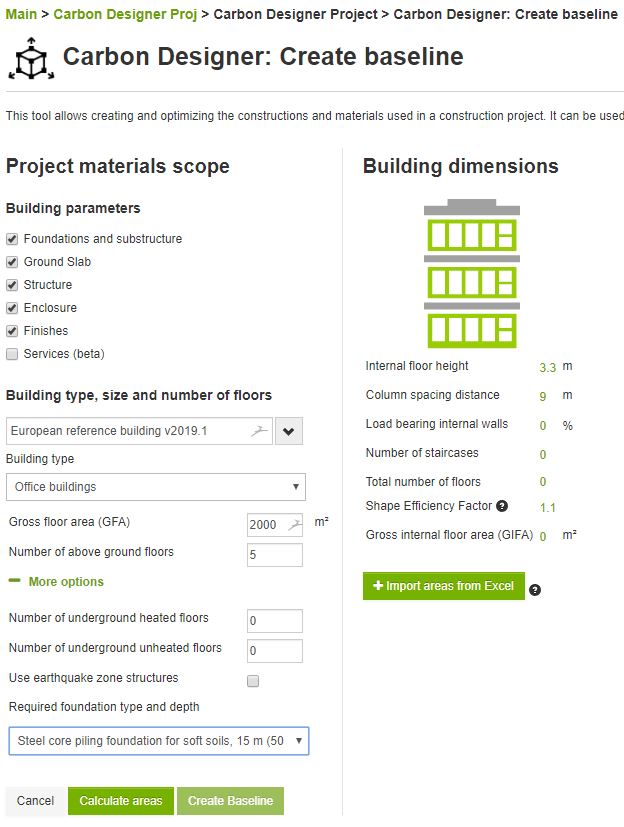
Task: Click the minus icon beside More options
Action: 15,582
